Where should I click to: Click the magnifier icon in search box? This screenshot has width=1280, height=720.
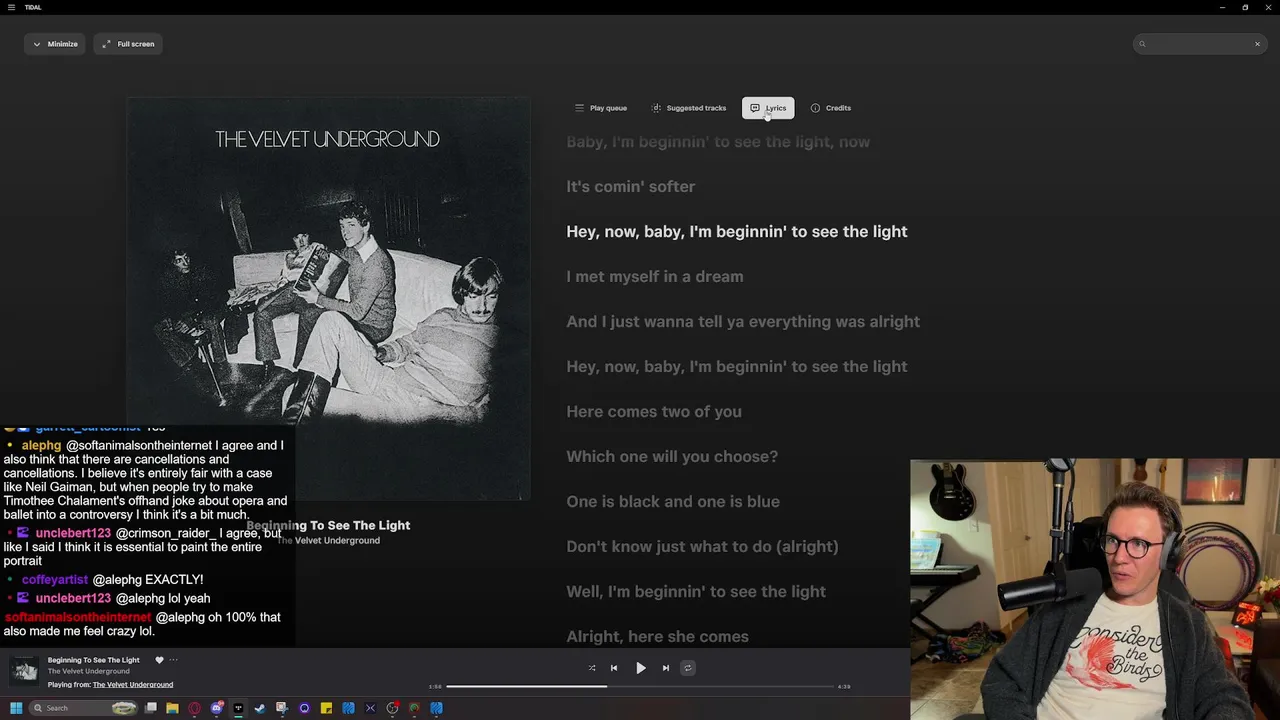tap(1142, 44)
